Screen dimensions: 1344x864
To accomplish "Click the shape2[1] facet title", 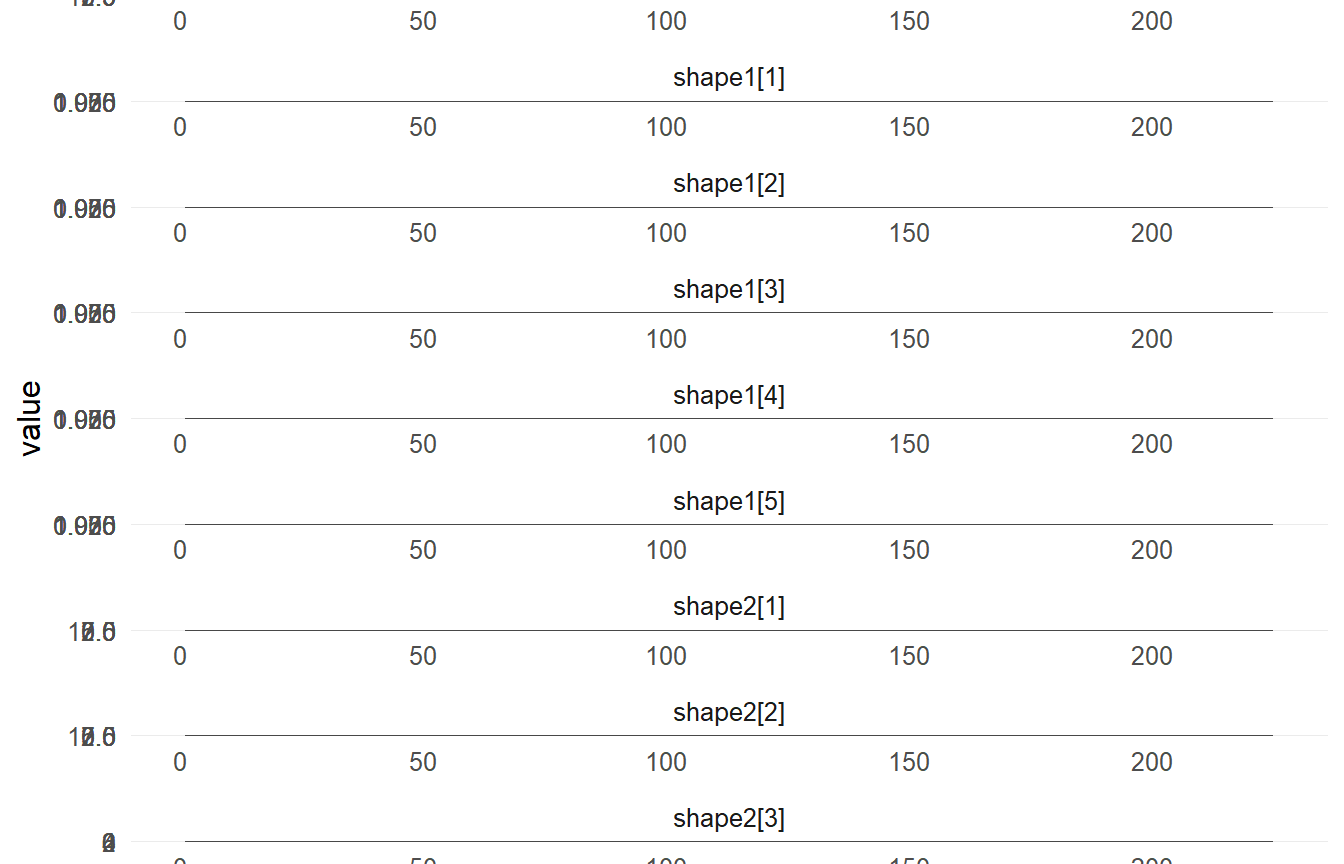I will 728,607.
